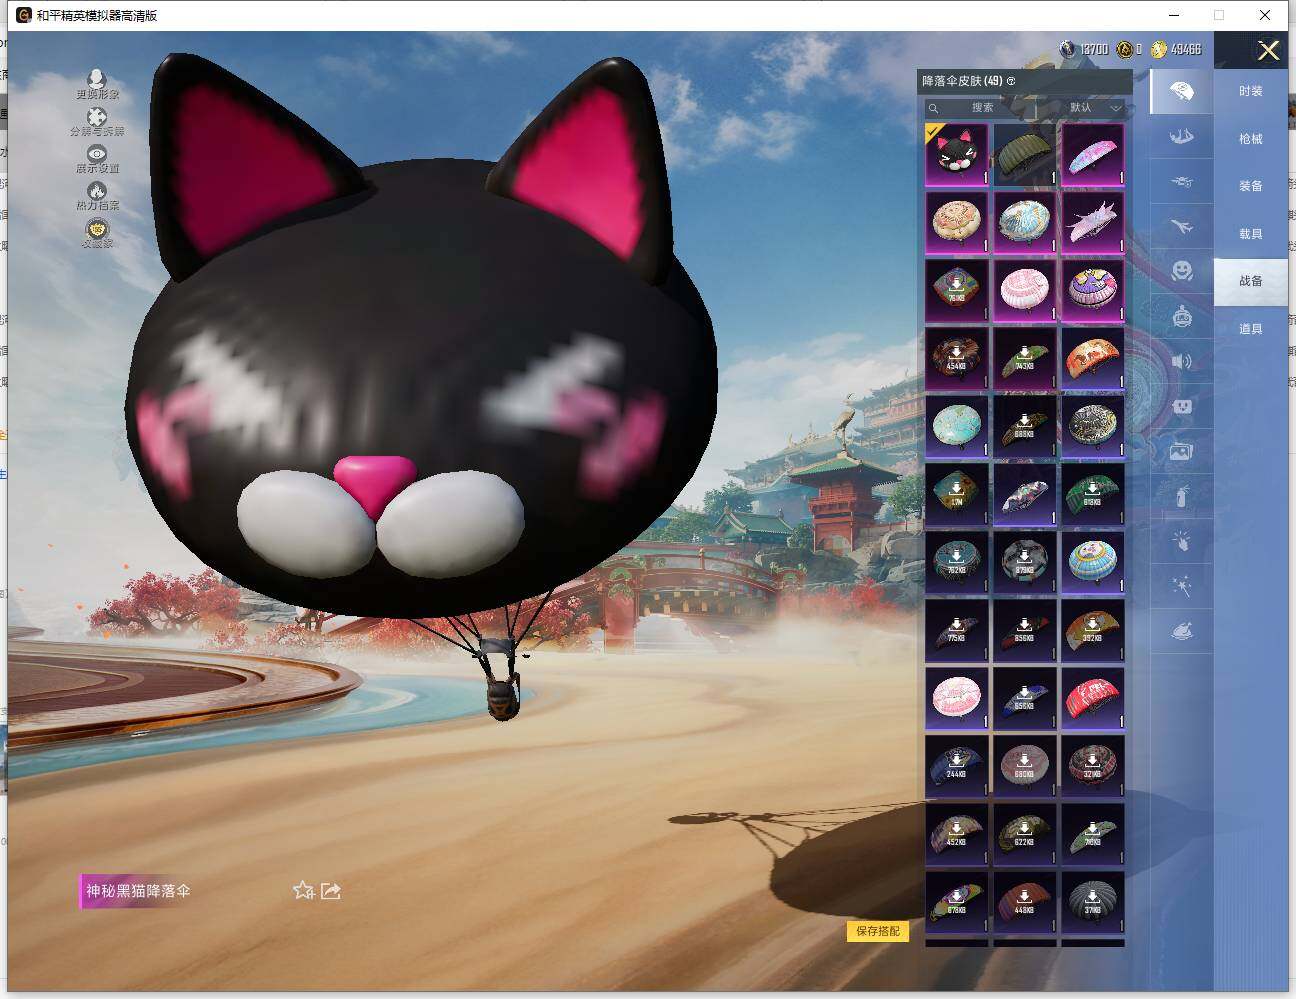Image resolution: width=1296 pixels, height=999 pixels.
Task: Download the 762KB parachute skin
Action: click(x=957, y=562)
